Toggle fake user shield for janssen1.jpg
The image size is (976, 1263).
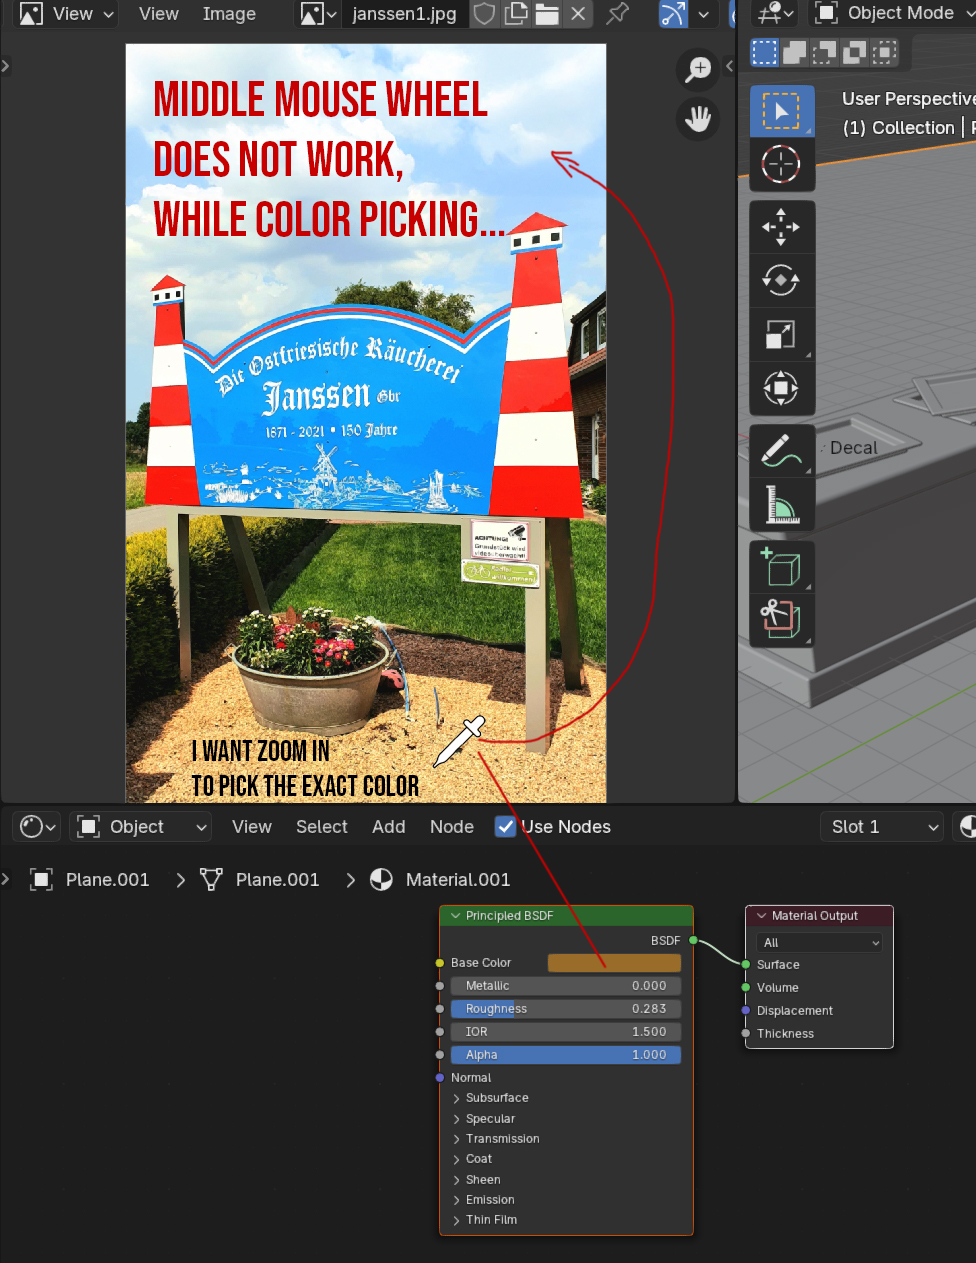pos(485,14)
